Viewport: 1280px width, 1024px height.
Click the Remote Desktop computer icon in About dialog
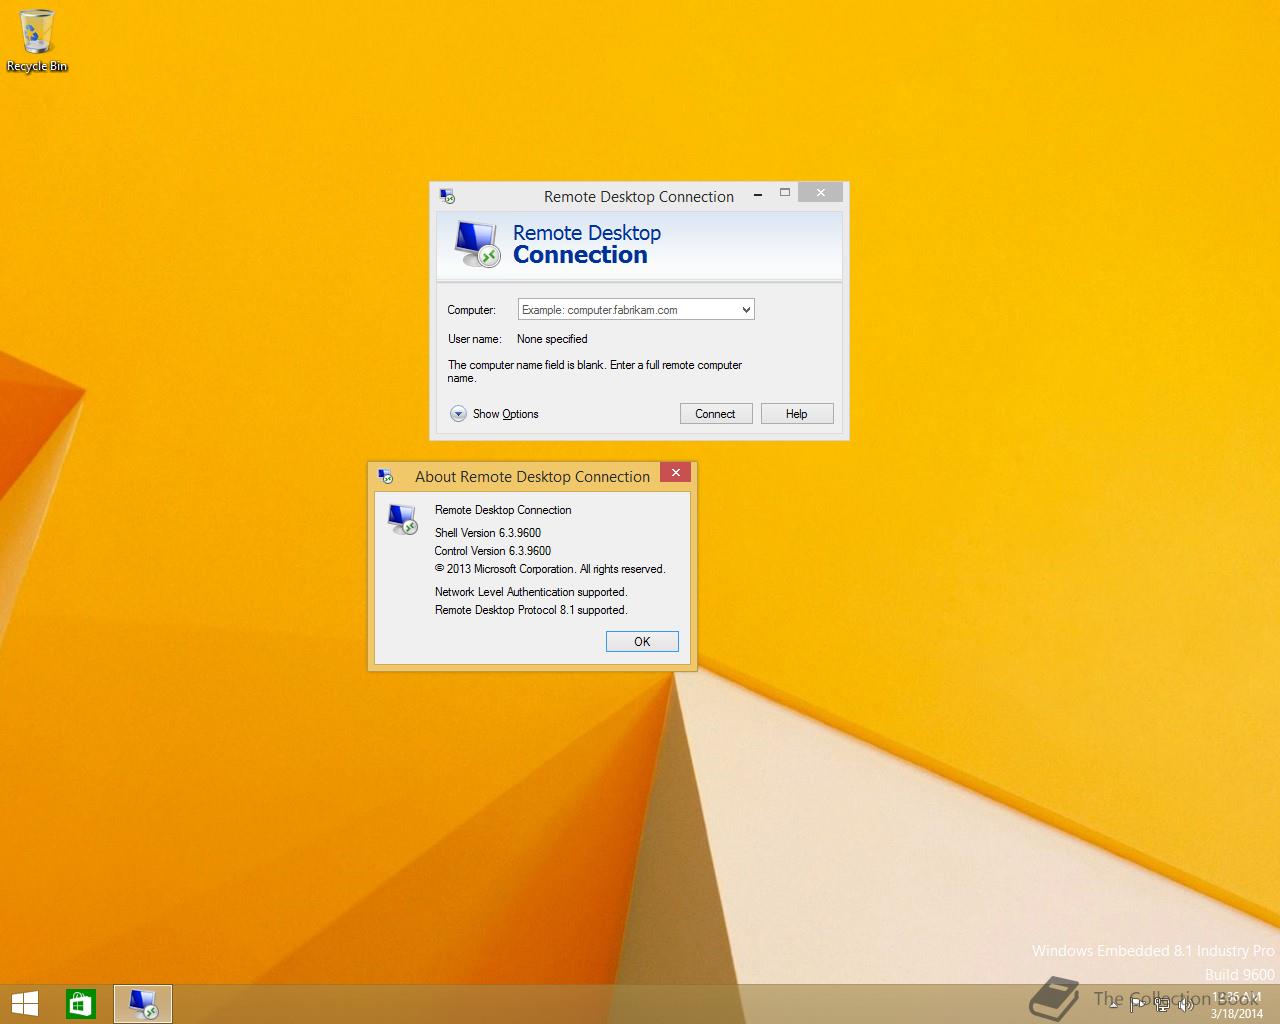403,519
